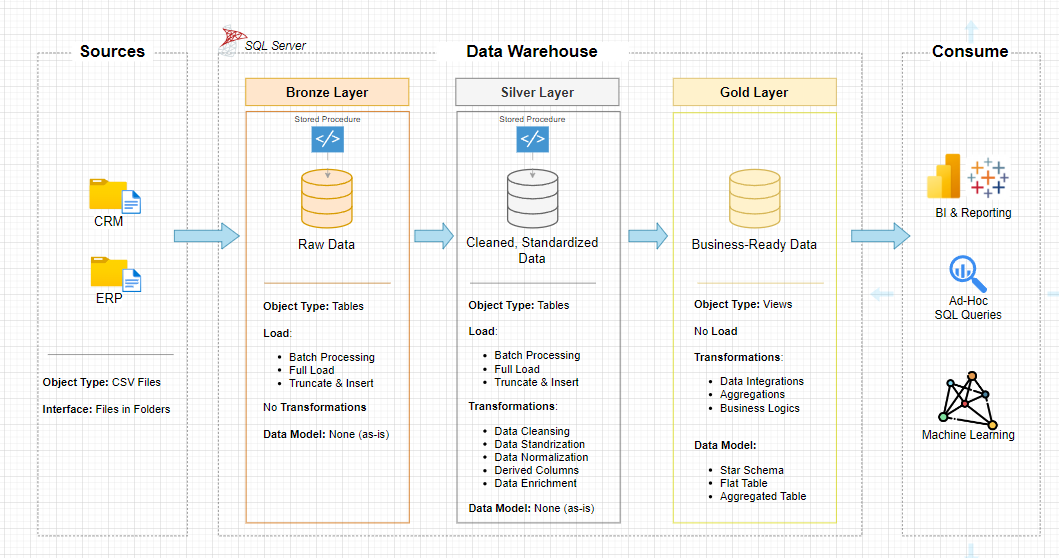Select the Bronze Layer stored procedure icon
The width and height of the screenshot is (1059, 558).
[327, 139]
